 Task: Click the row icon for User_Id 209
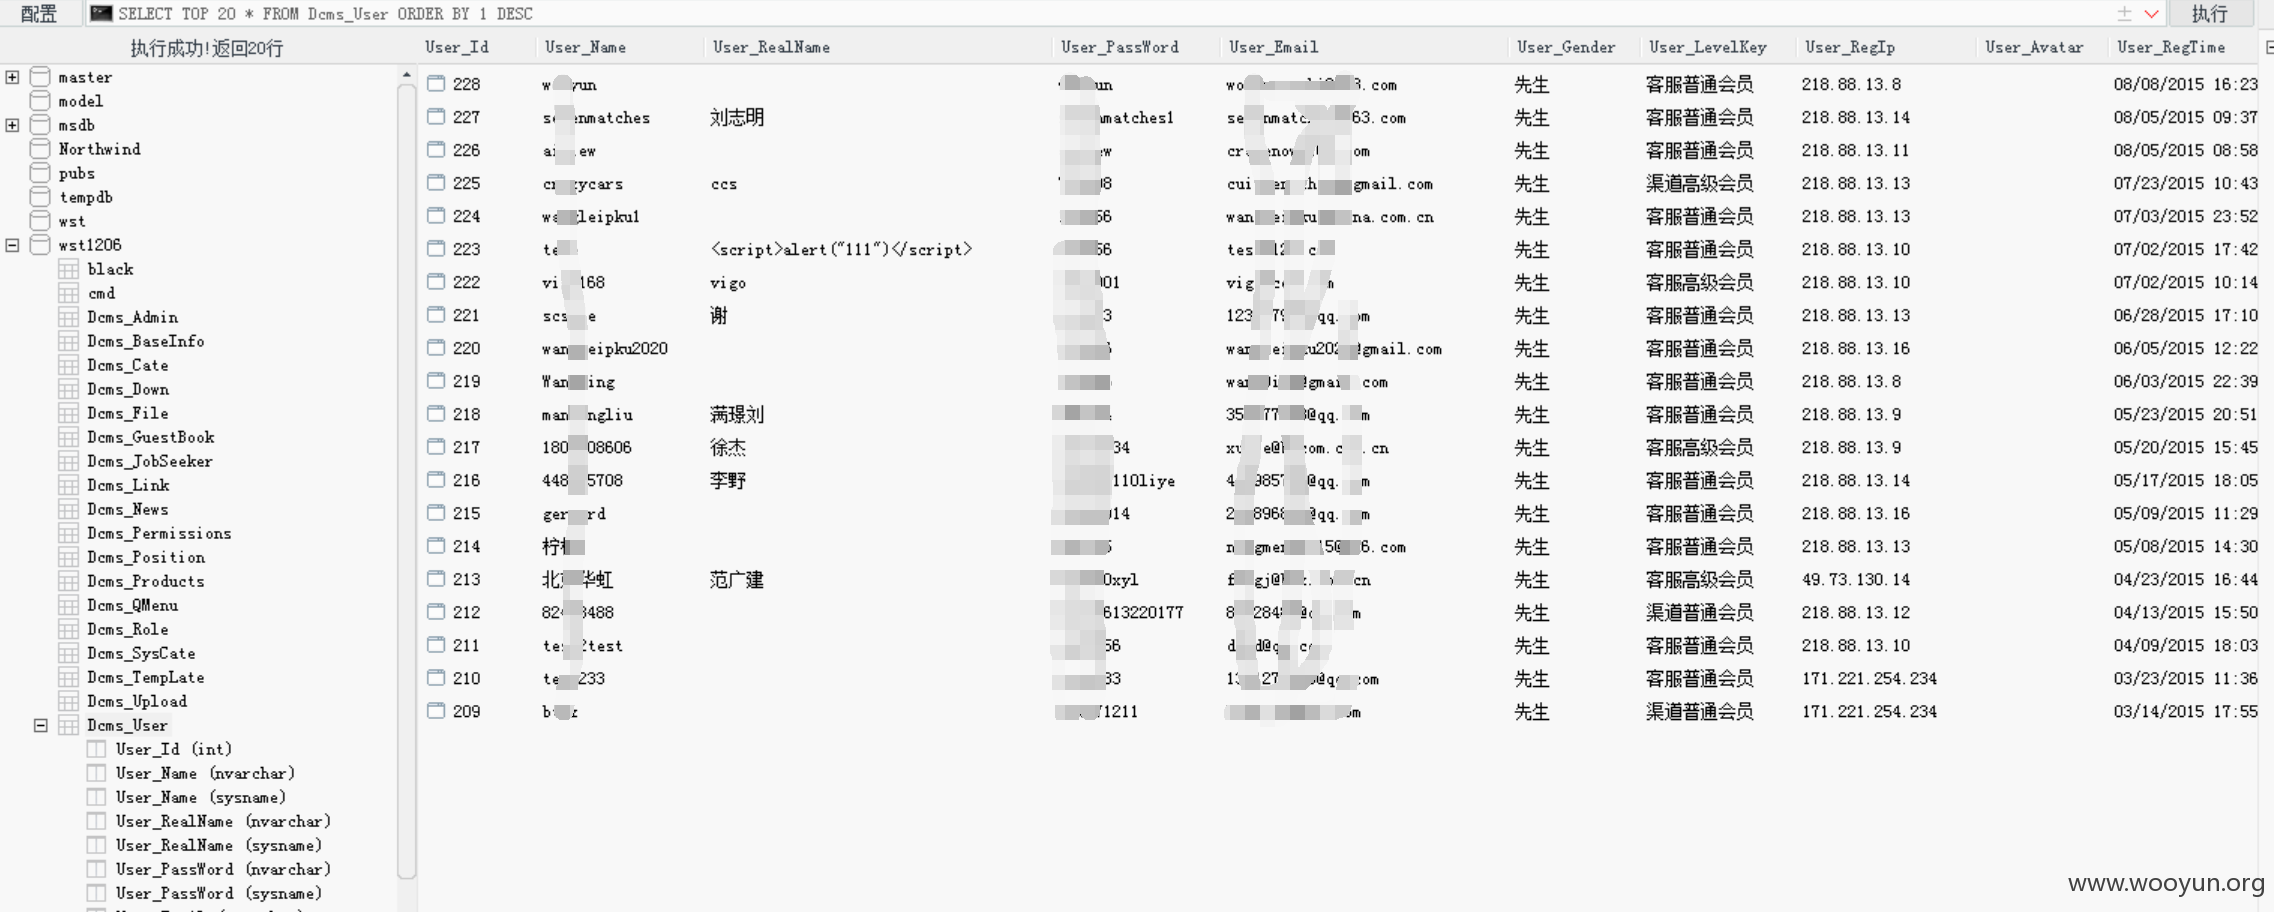pyautogui.click(x=436, y=710)
